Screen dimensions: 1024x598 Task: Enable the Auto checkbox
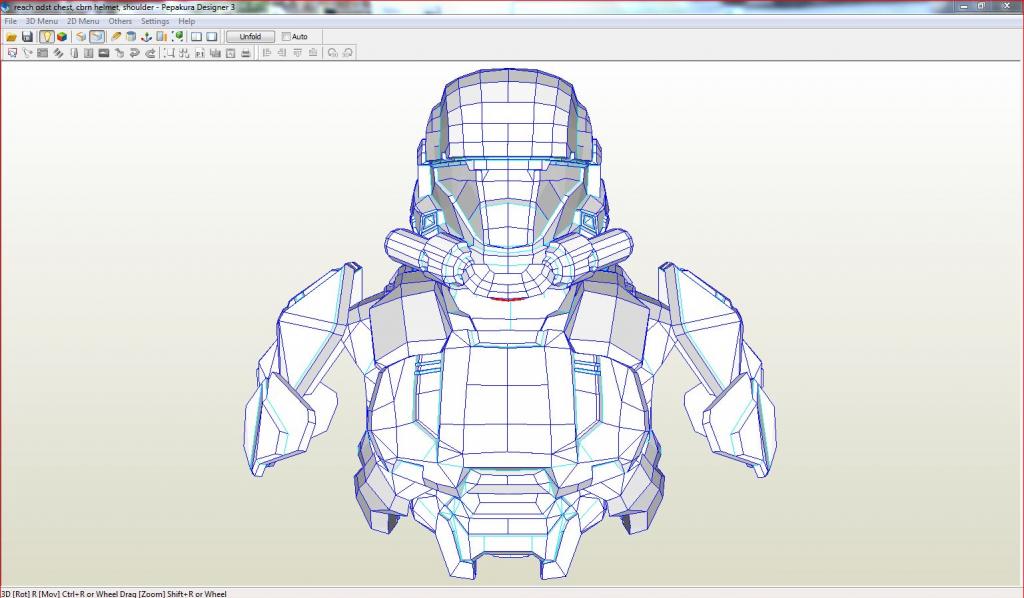coord(287,37)
